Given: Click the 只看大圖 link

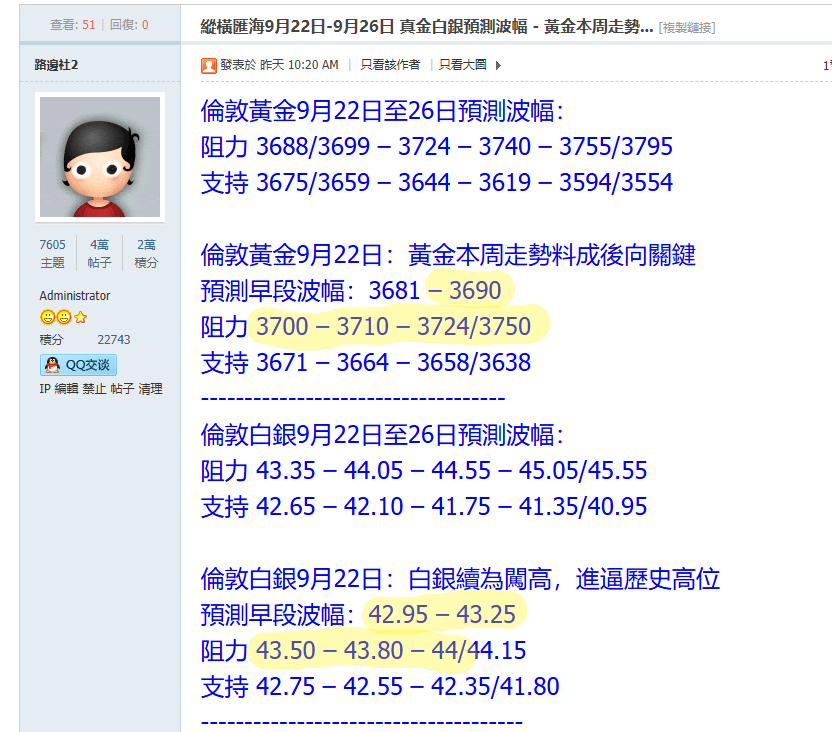Looking at the screenshot, I should 463,65.
